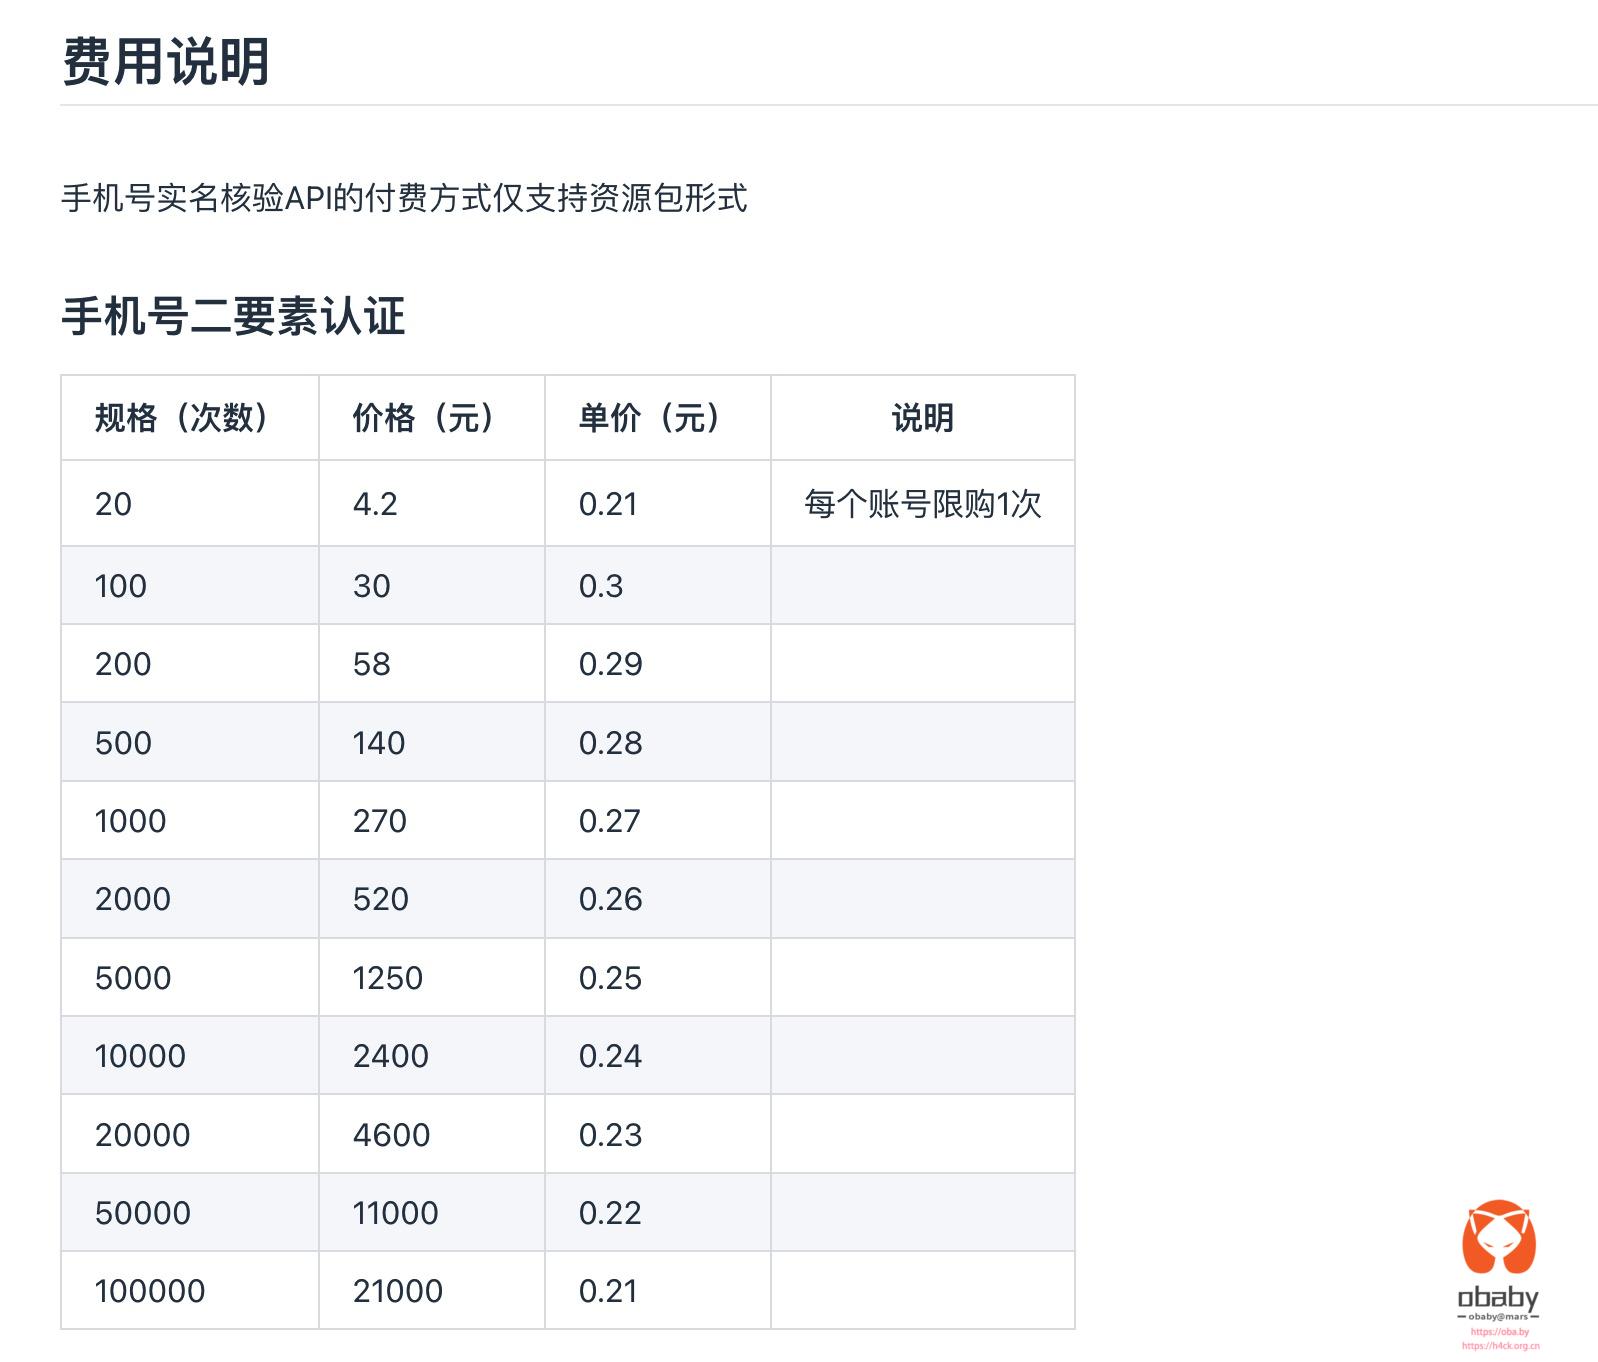Click the obaby fox logo icon

click(x=1498, y=1239)
